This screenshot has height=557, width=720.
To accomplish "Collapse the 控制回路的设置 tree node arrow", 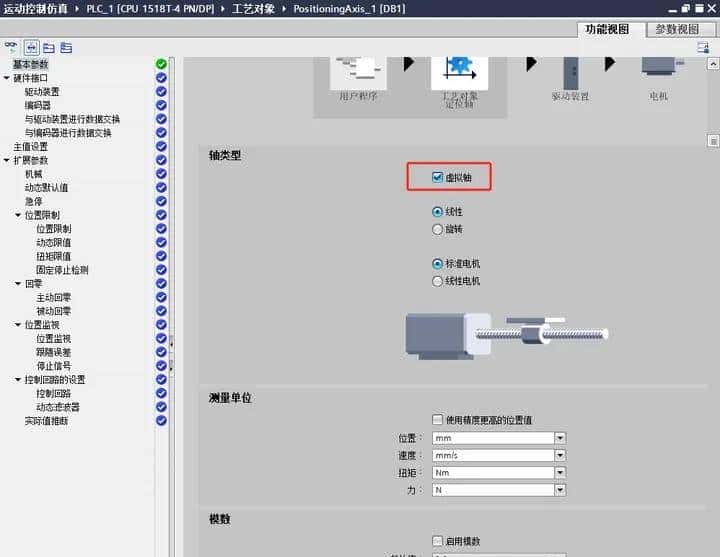I will 18,380.
